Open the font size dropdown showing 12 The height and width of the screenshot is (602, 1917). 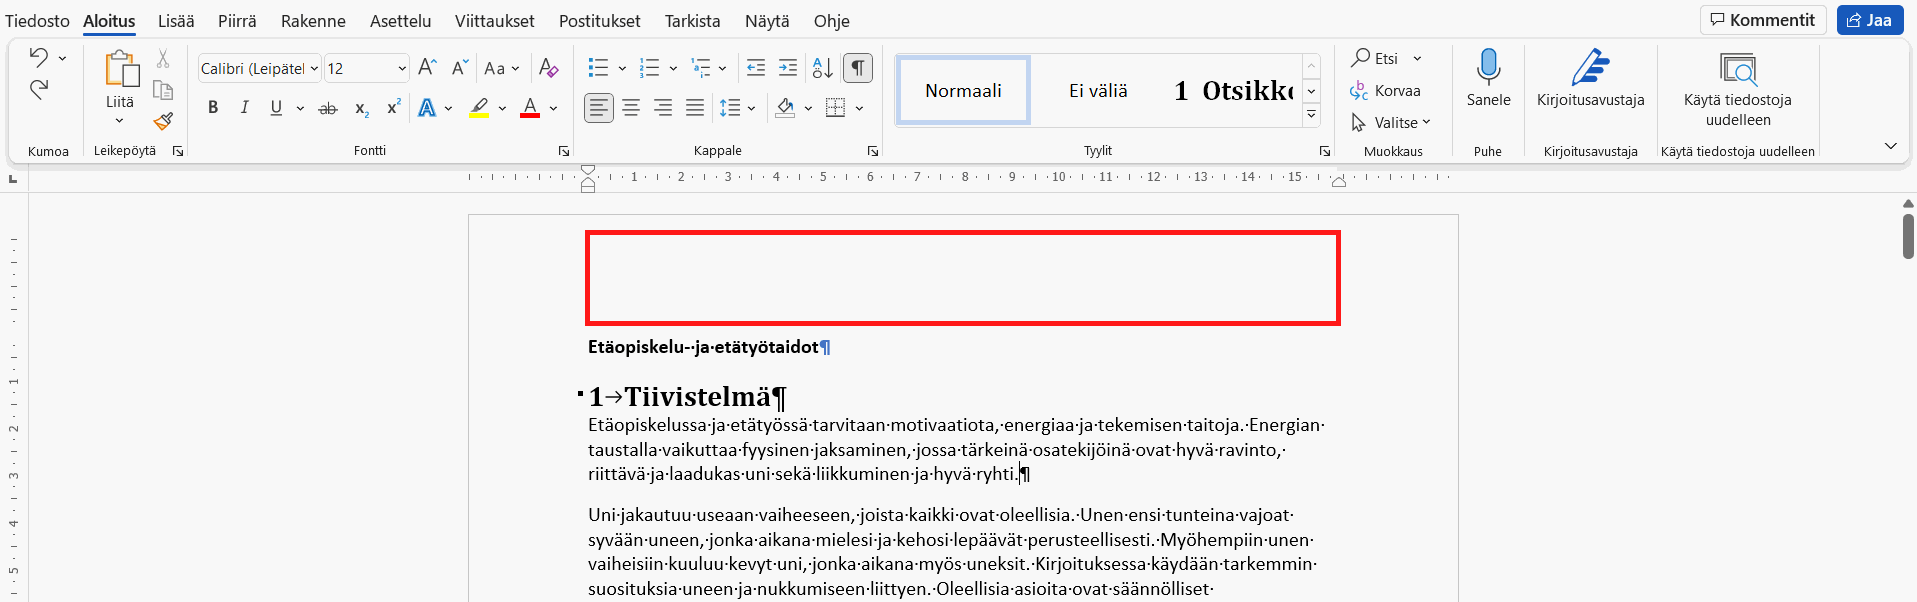pyautogui.click(x=402, y=68)
